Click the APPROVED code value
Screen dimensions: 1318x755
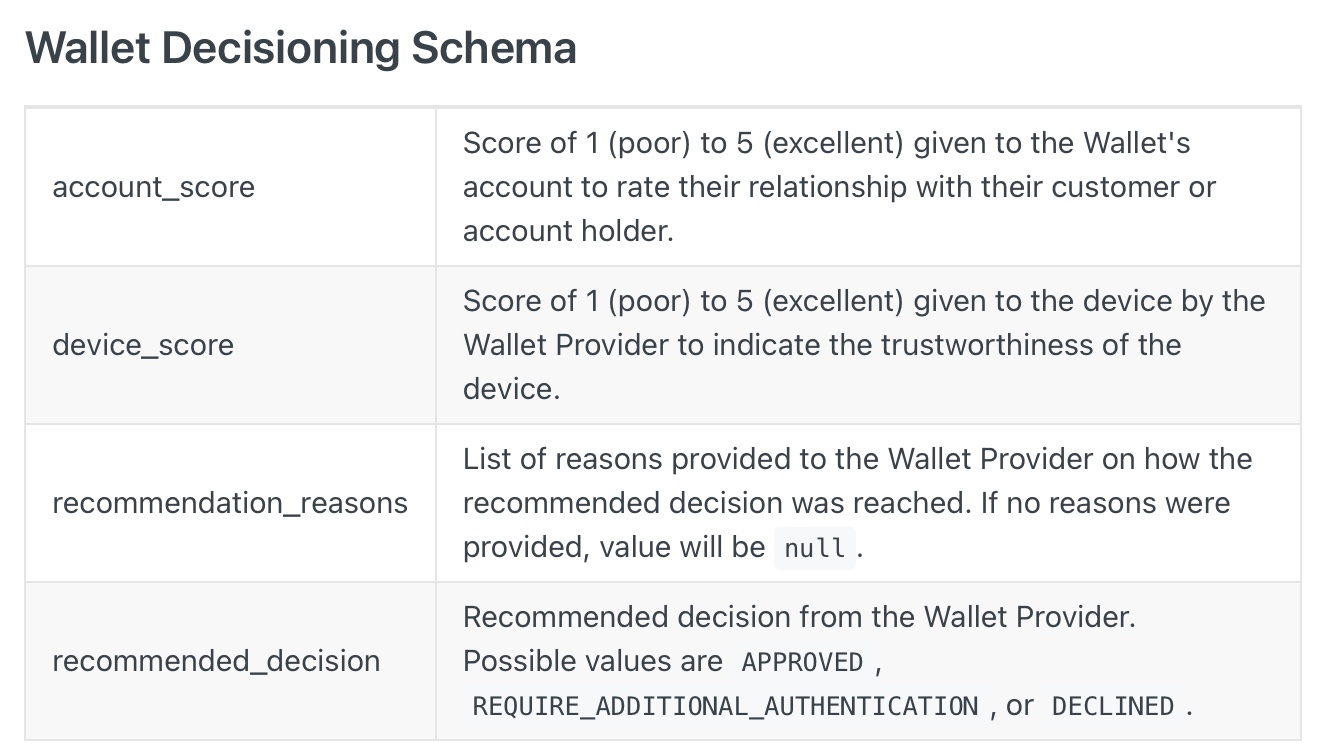click(x=802, y=662)
